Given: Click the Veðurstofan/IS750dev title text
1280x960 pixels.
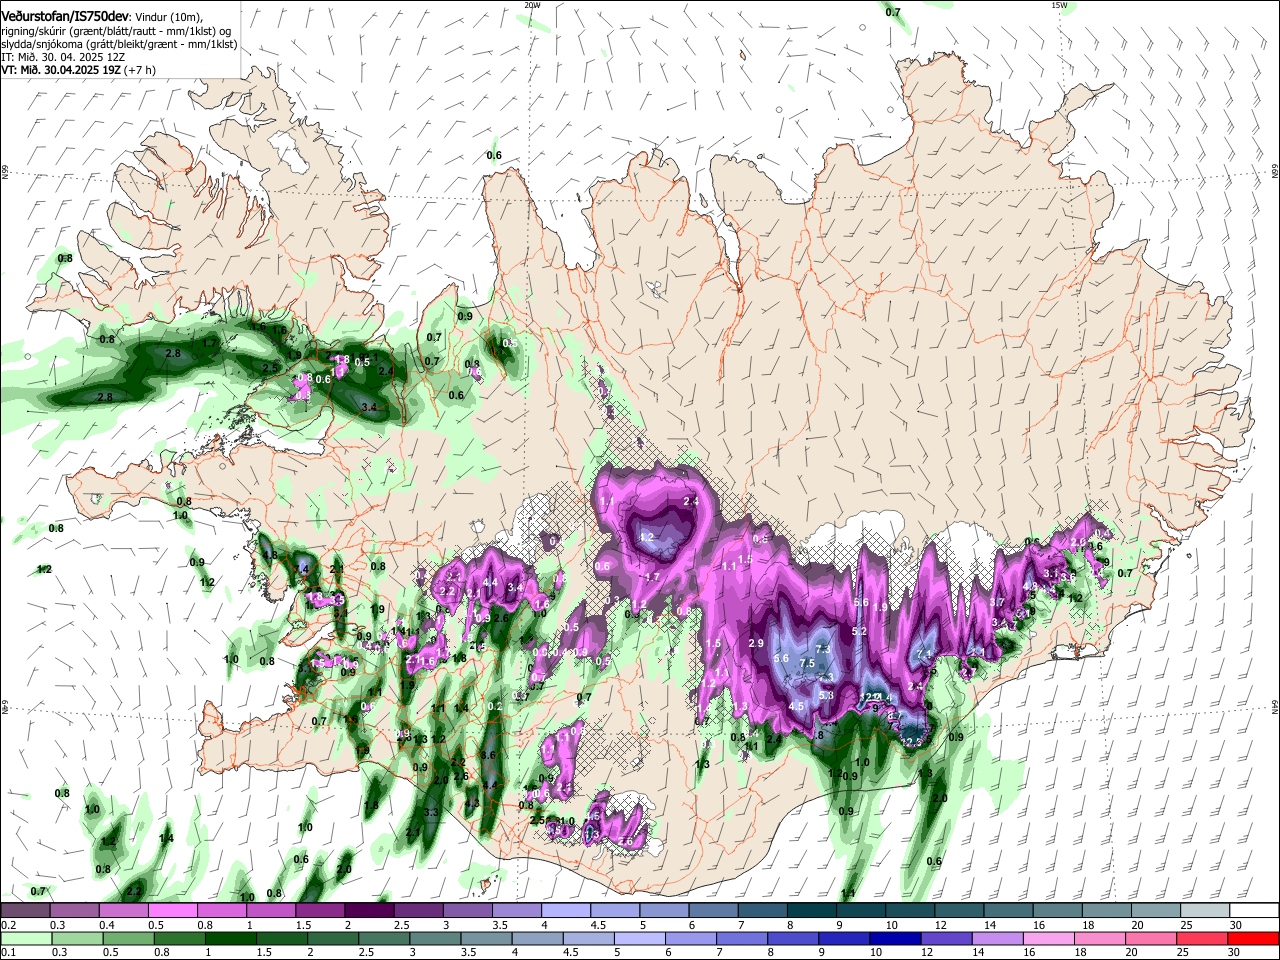Looking at the screenshot, I should click(65, 16).
